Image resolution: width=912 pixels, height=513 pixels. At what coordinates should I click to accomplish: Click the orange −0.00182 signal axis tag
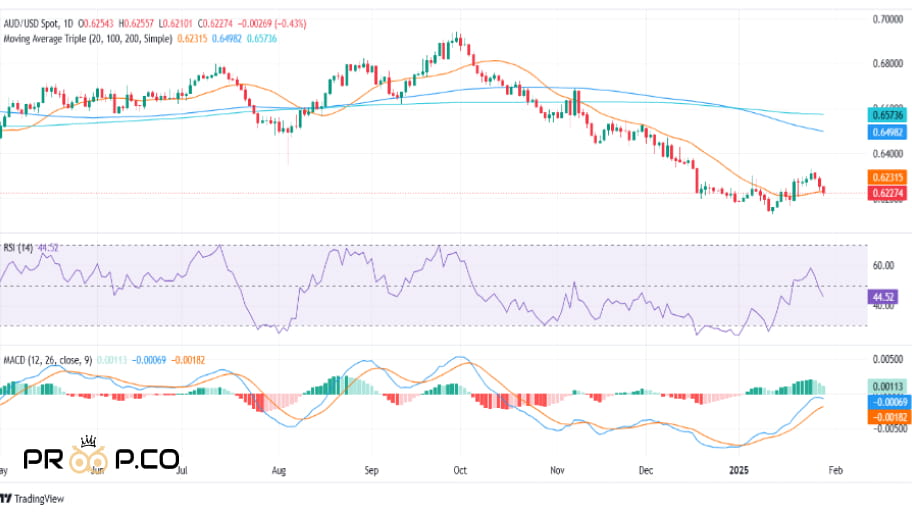pos(888,417)
